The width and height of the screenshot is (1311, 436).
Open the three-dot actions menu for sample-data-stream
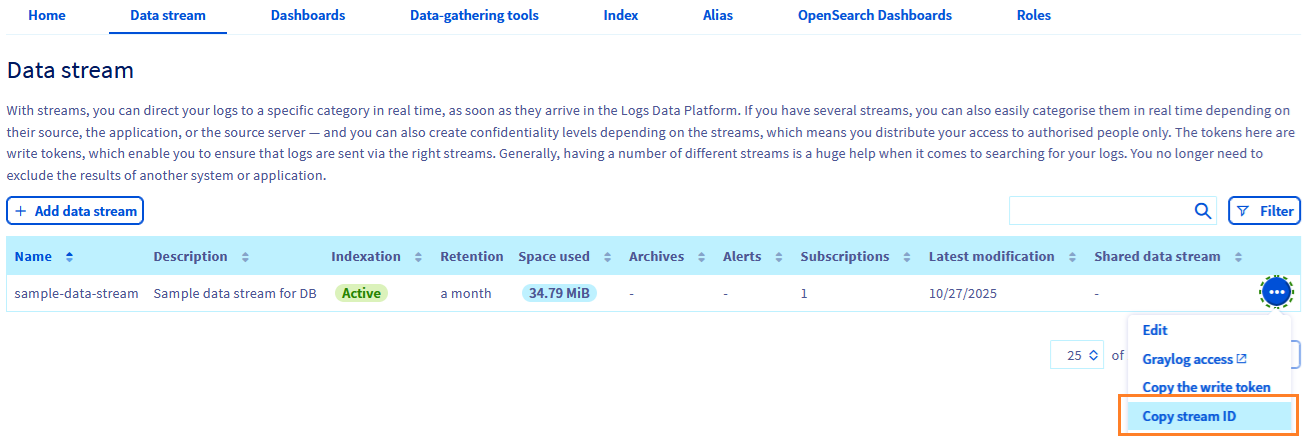(1276, 292)
